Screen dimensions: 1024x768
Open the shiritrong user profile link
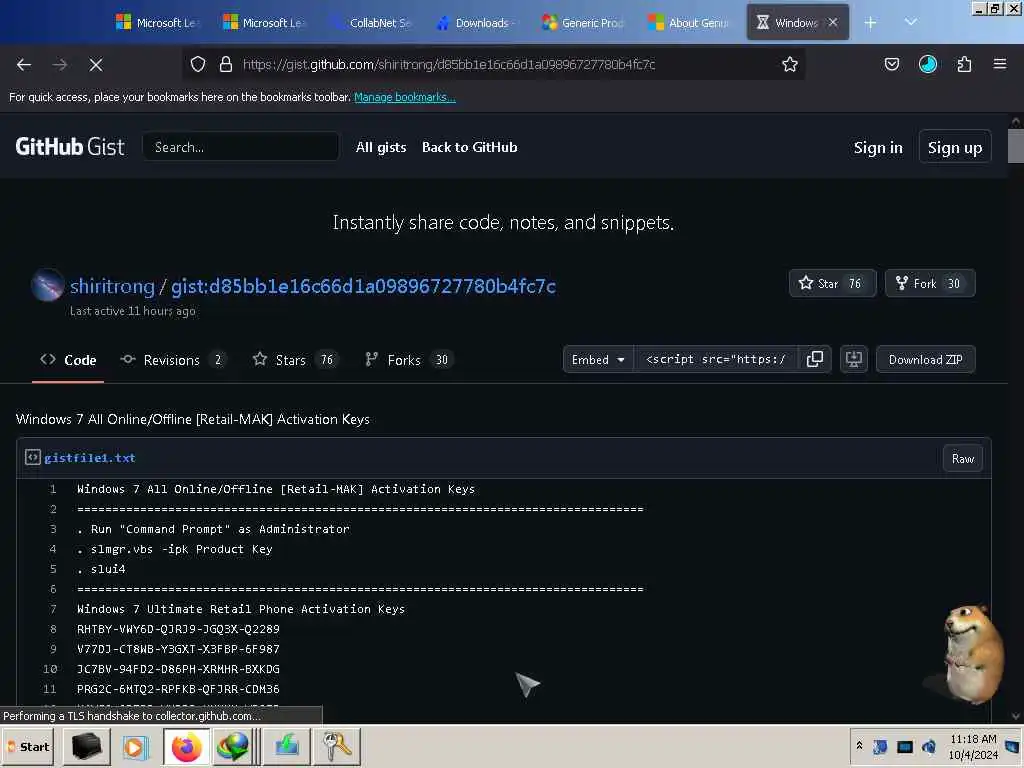(x=112, y=286)
